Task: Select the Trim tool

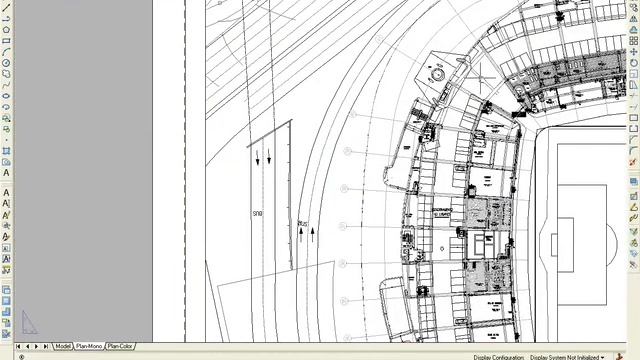Action: point(633,96)
